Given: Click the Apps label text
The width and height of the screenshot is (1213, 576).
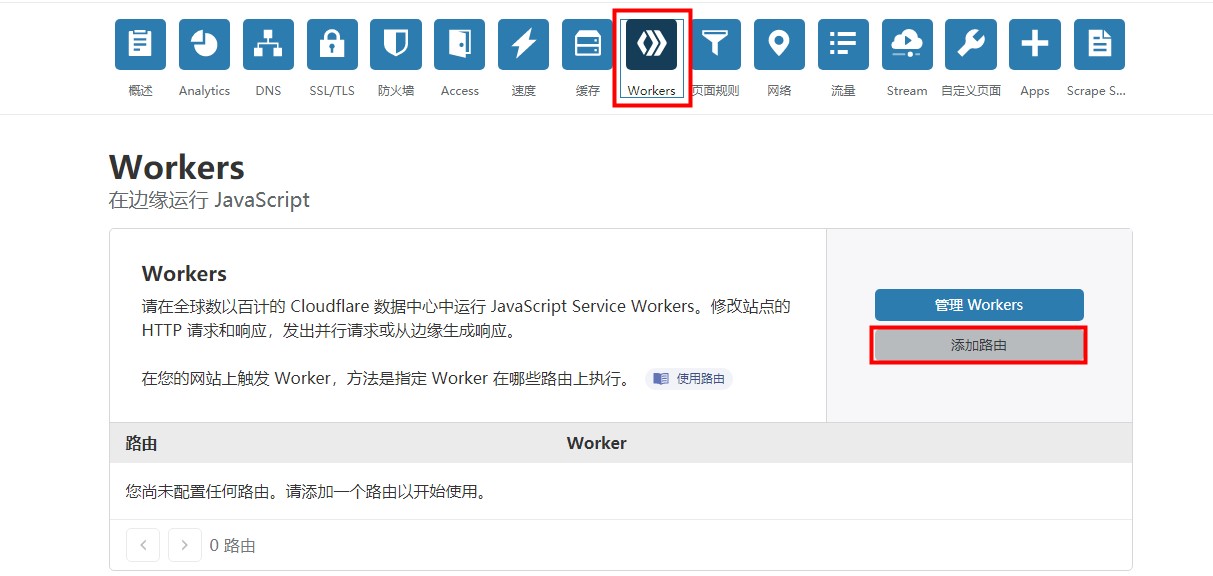Looking at the screenshot, I should [x=1035, y=91].
